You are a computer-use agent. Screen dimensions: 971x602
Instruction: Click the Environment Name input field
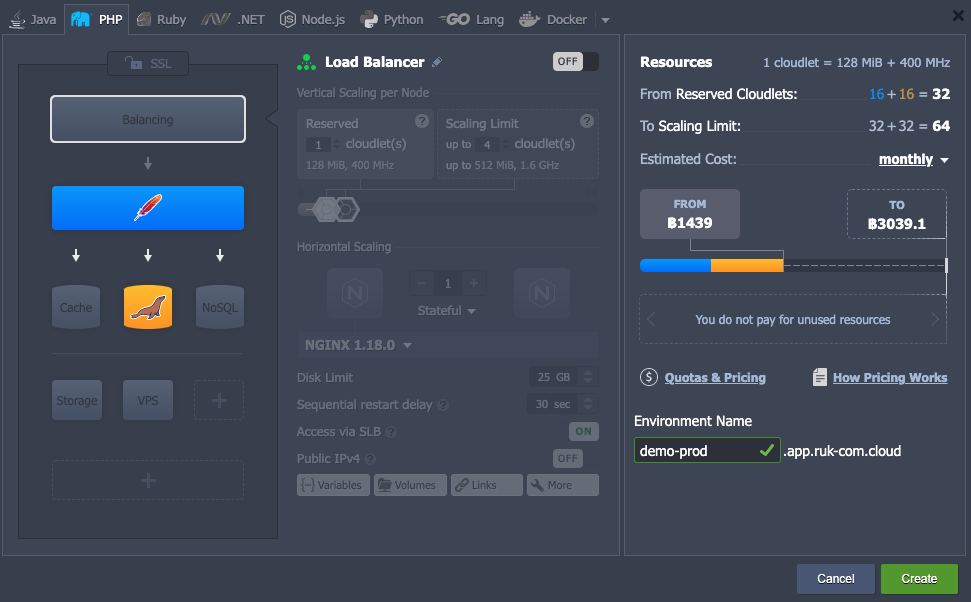tap(707, 450)
